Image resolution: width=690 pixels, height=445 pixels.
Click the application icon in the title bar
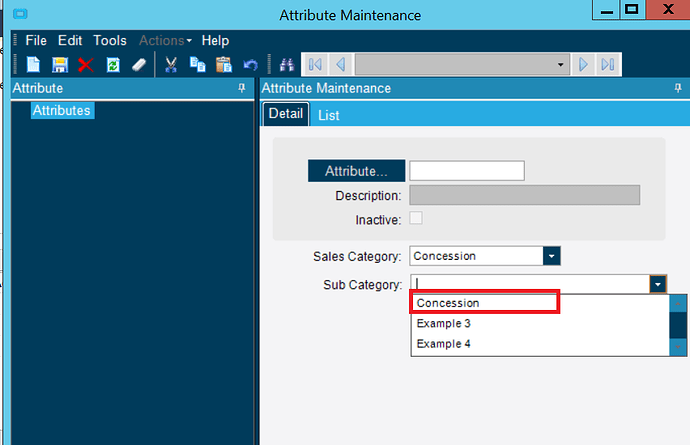click(20, 14)
